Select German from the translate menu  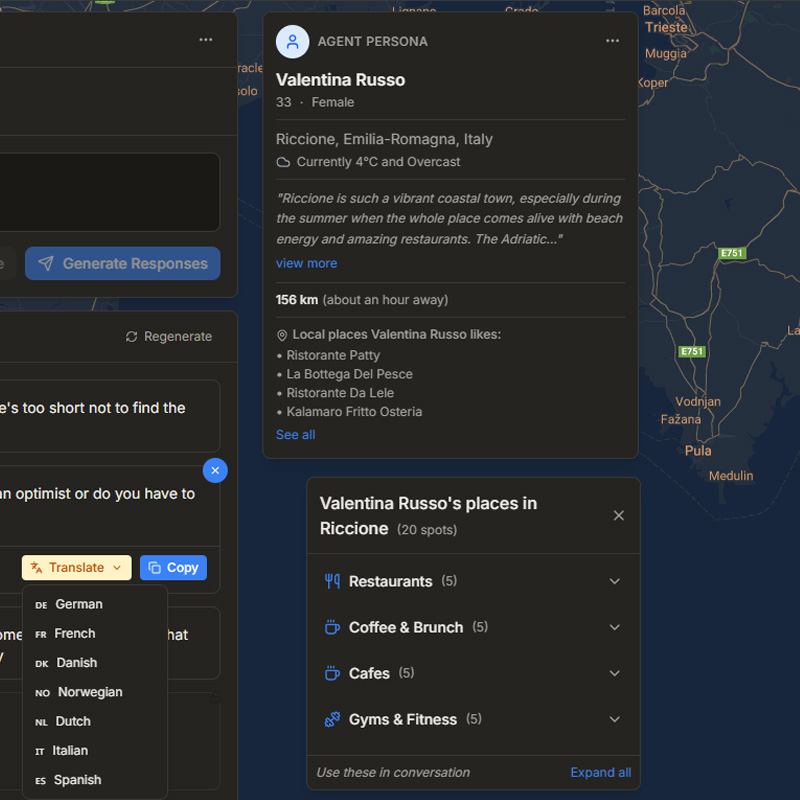(79, 604)
